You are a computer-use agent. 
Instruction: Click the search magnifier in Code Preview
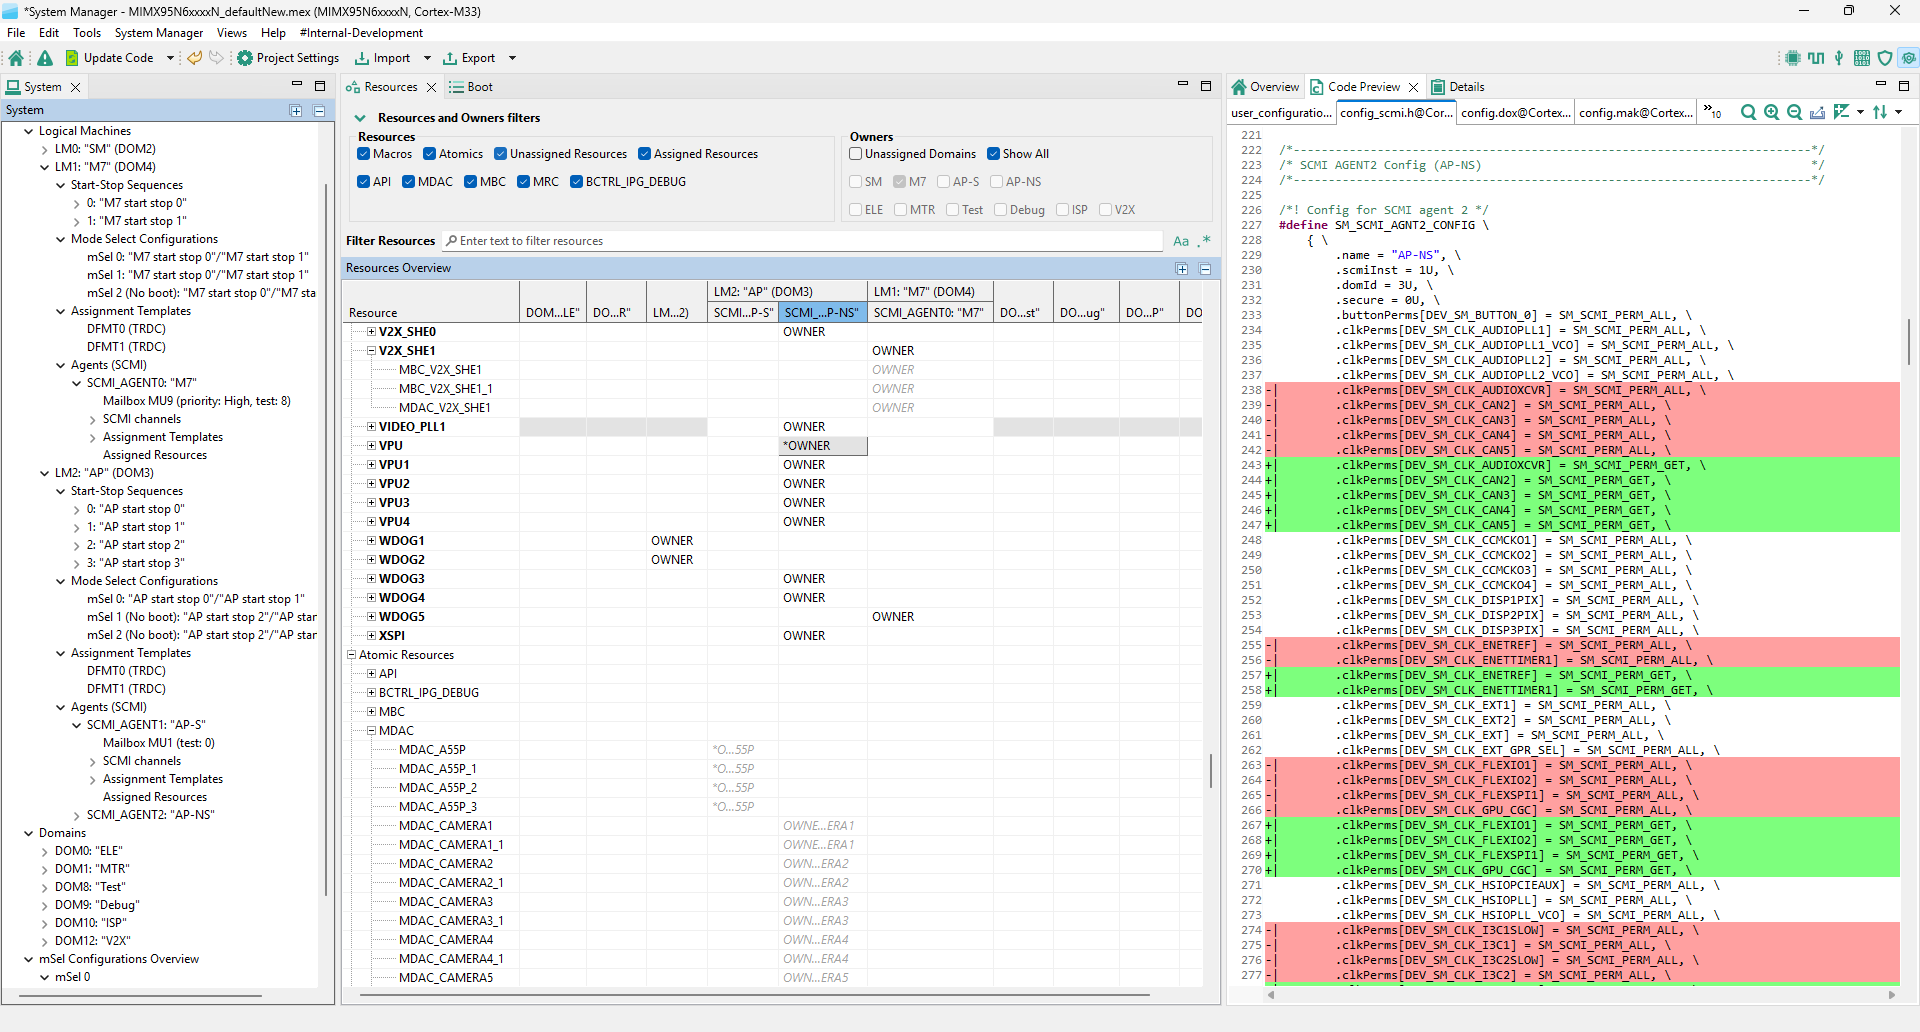click(x=1748, y=112)
